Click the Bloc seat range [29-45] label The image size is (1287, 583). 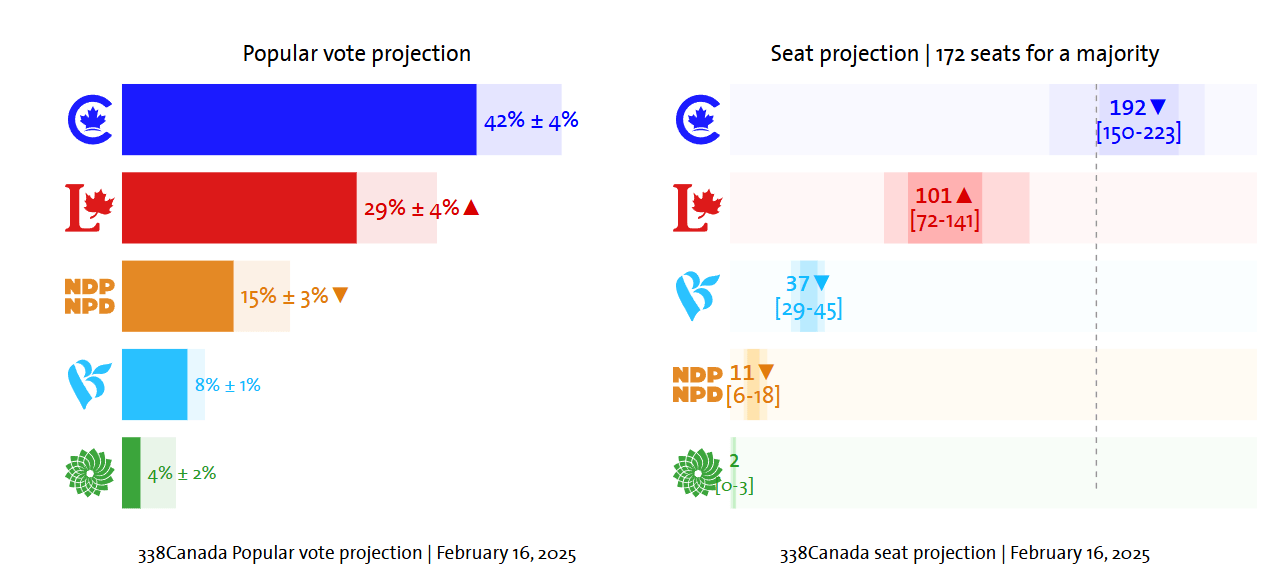tap(808, 309)
